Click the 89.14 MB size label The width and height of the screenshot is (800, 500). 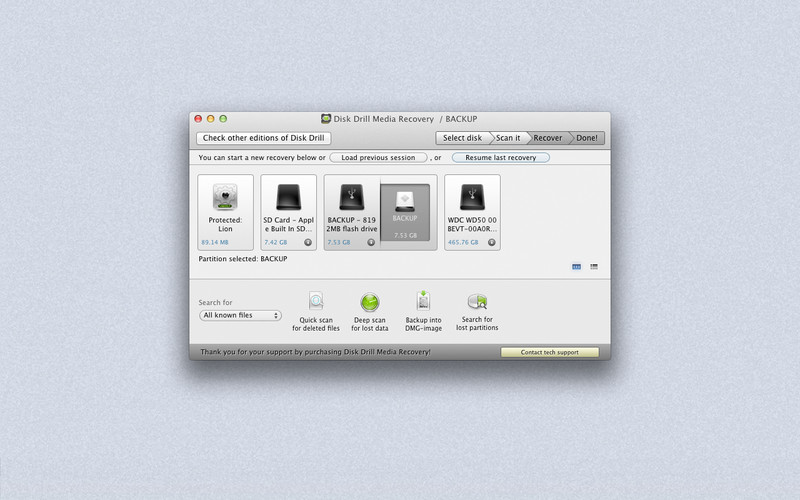215,242
